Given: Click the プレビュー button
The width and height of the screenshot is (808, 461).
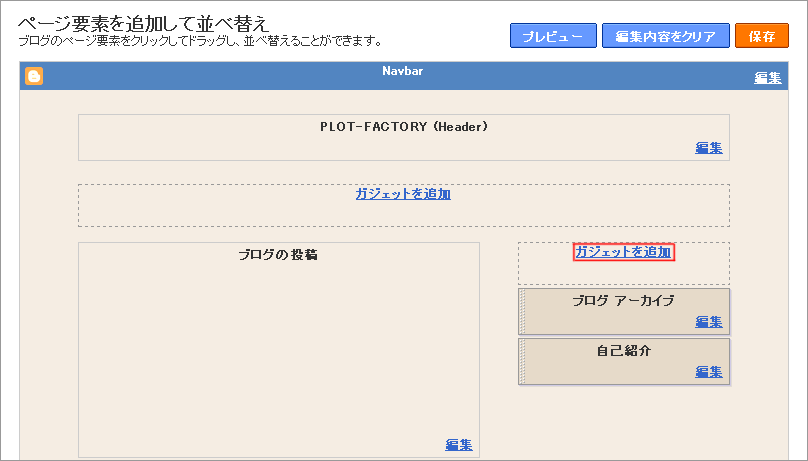Looking at the screenshot, I should click(553, 36).
